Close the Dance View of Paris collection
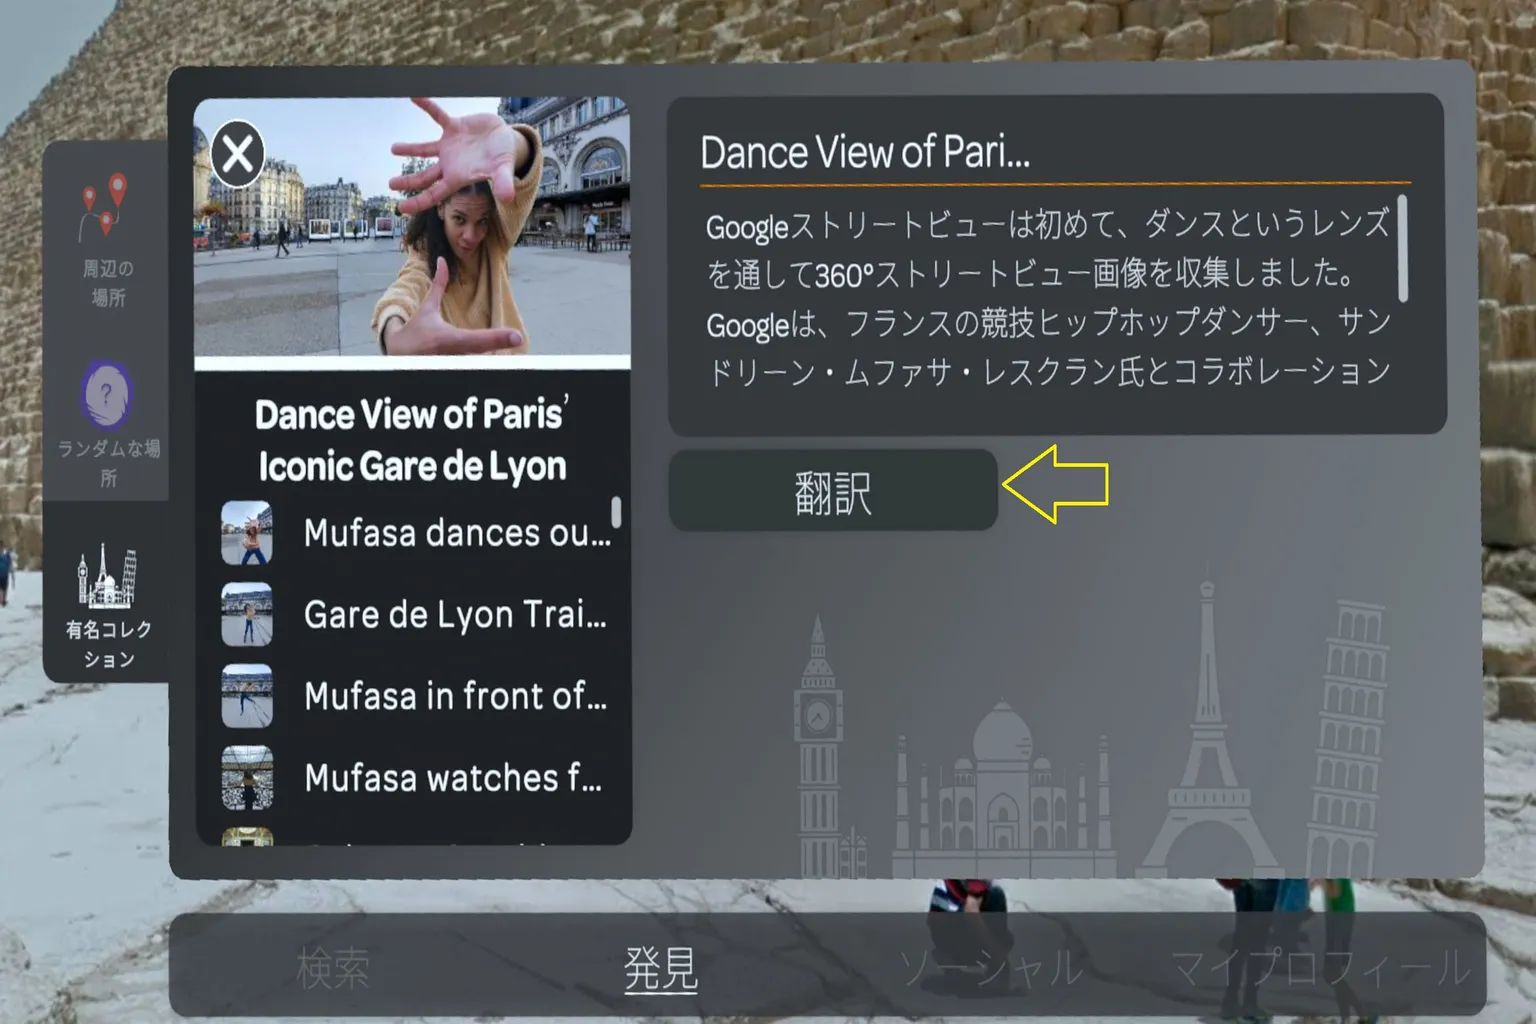The width and height of the screenshot is (1536, 1024). 238,154
